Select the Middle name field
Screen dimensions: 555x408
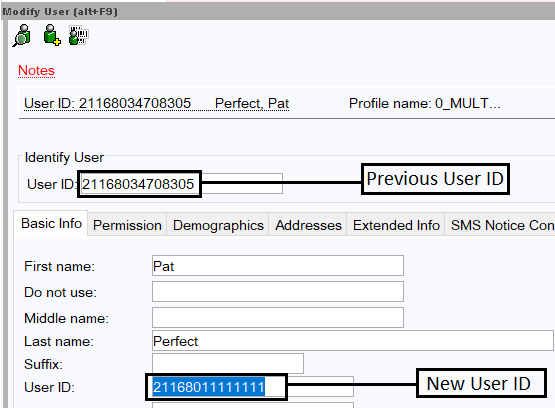278,317
